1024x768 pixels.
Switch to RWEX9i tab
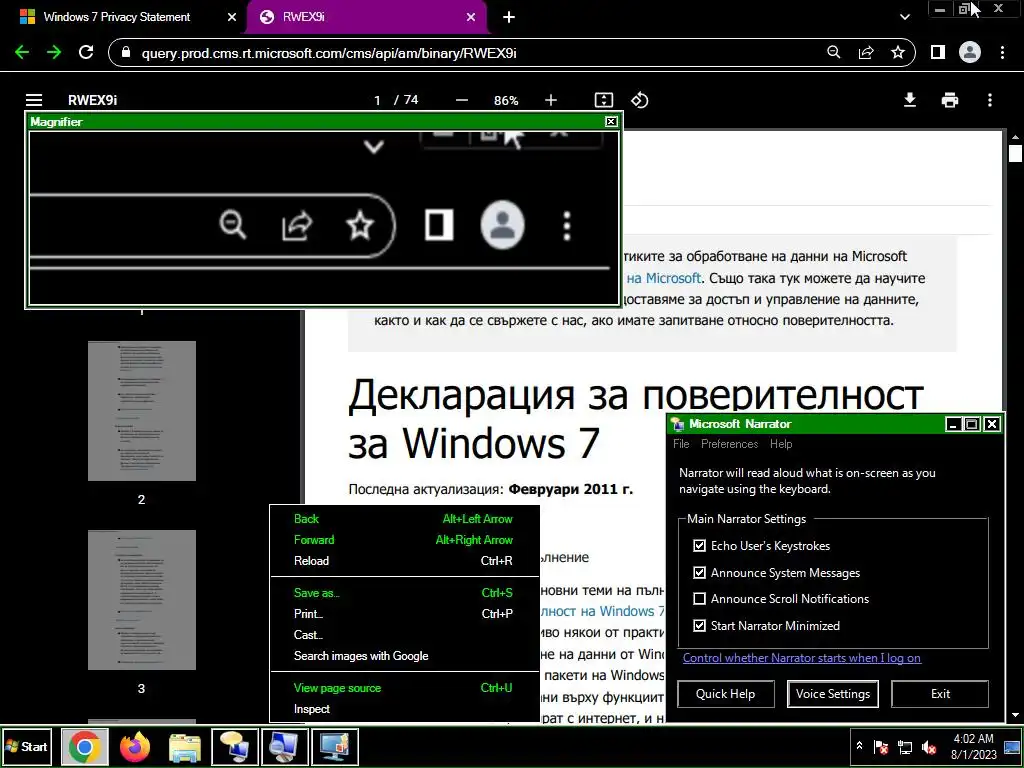pos(366,17)
